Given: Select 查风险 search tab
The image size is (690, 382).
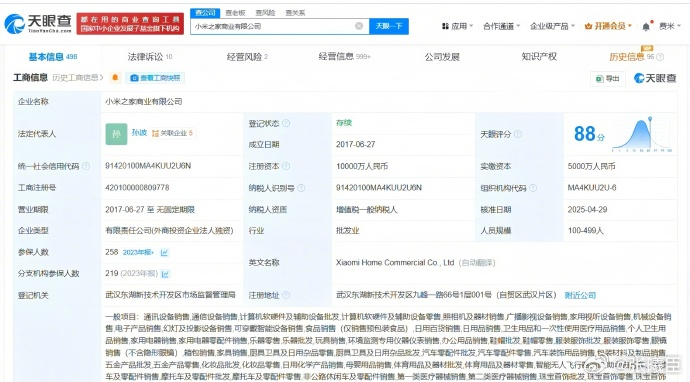Looking at the screenshot, I should (x=265, y=13).
